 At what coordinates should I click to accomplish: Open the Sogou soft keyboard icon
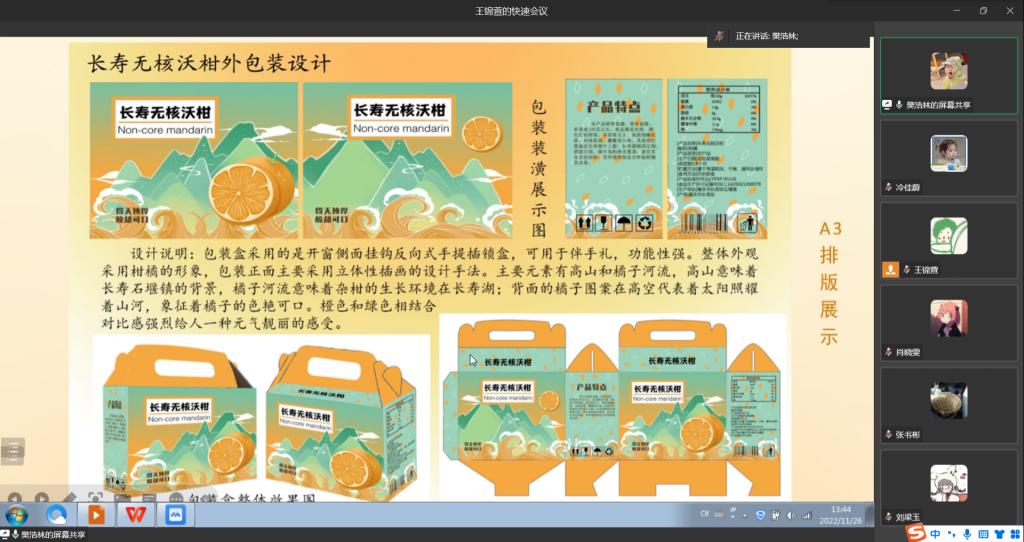click(982, 534)
